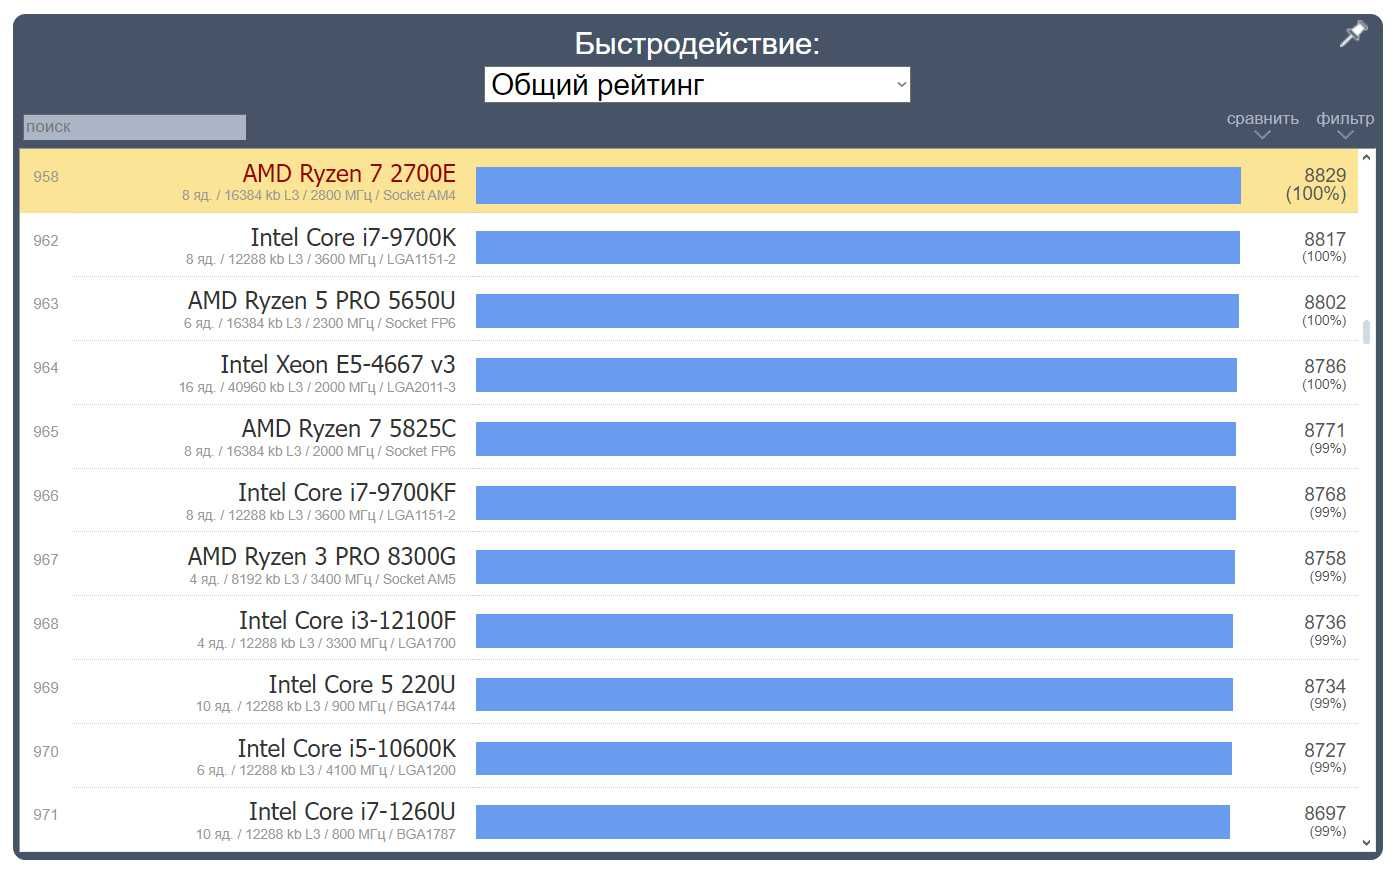Open Intel Core i5-10600K entry
This screenshot has height=873, width=1394.
347,749
